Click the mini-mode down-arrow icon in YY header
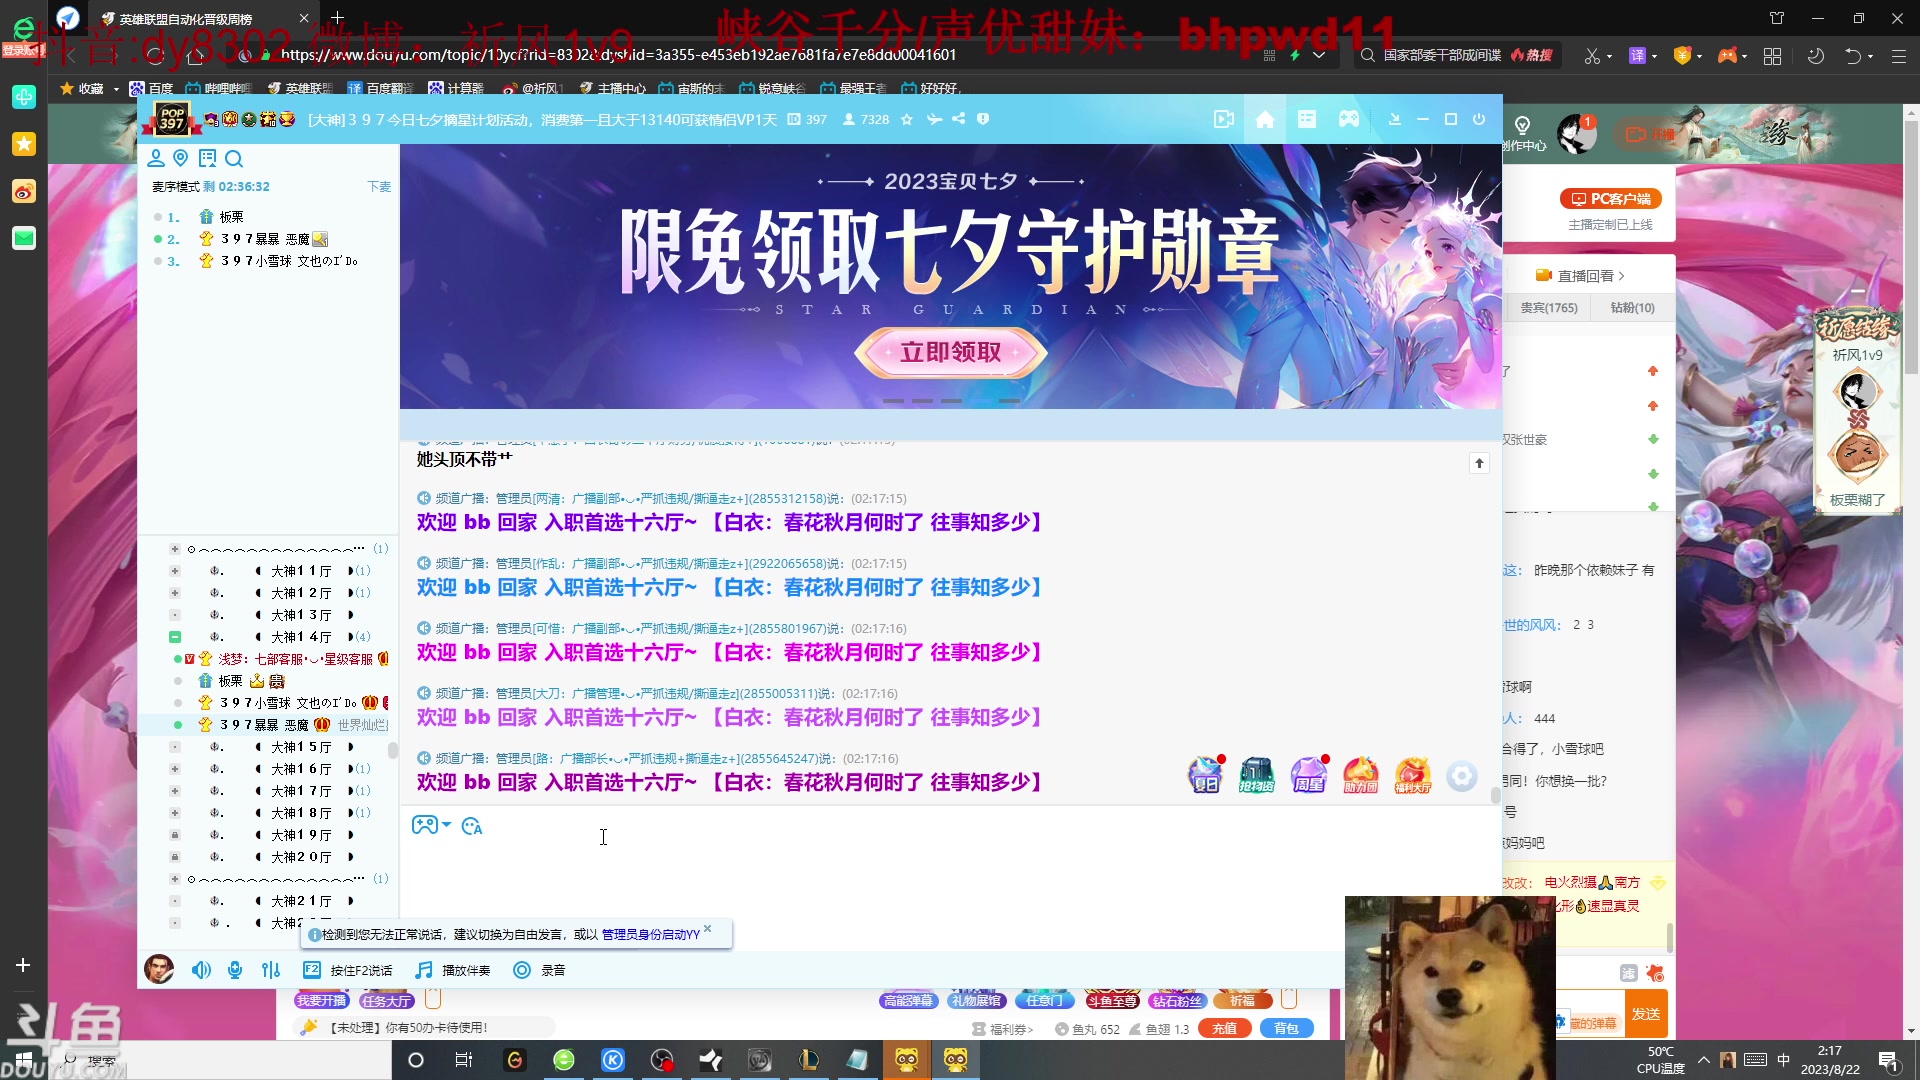 click(x=1395, y=119)
